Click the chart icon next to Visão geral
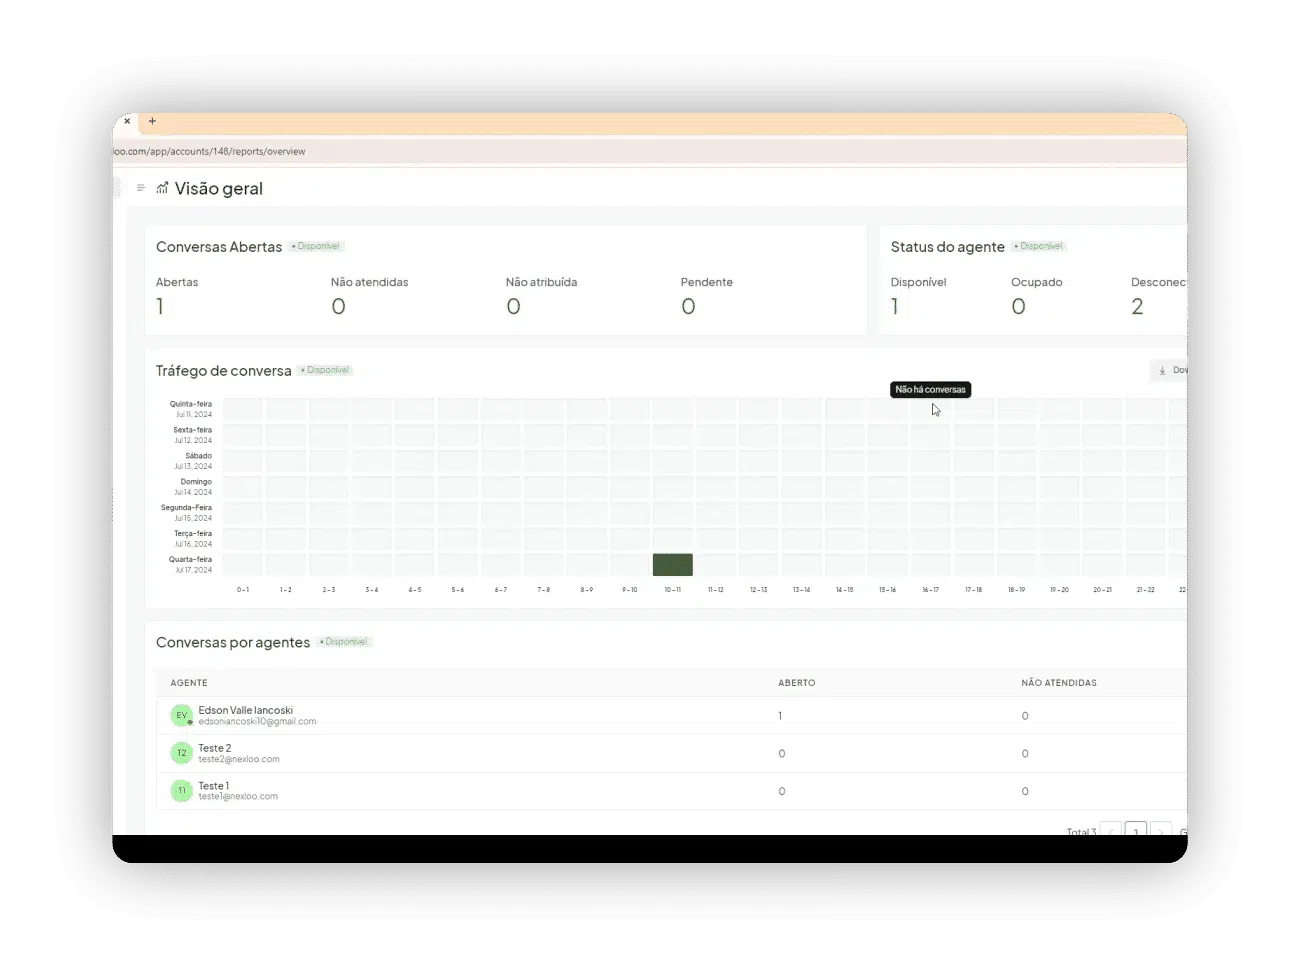Screen dimensions: 1300x976 click(x=162, y=188)
